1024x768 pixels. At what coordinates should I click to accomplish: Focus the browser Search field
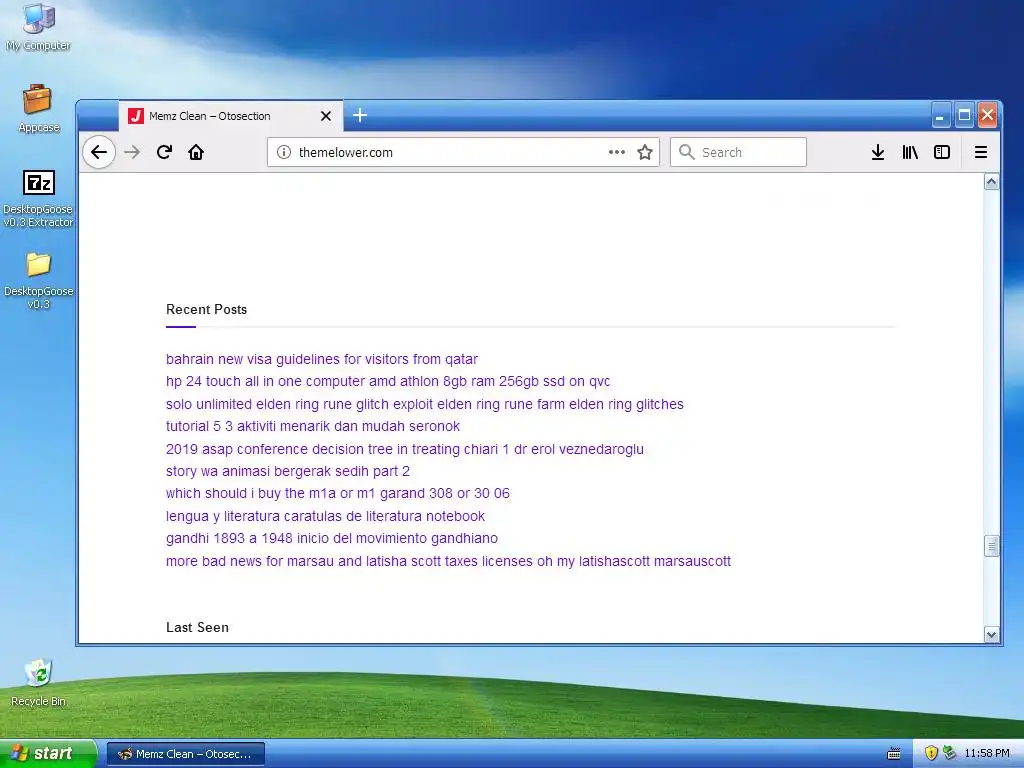[739, 152]
